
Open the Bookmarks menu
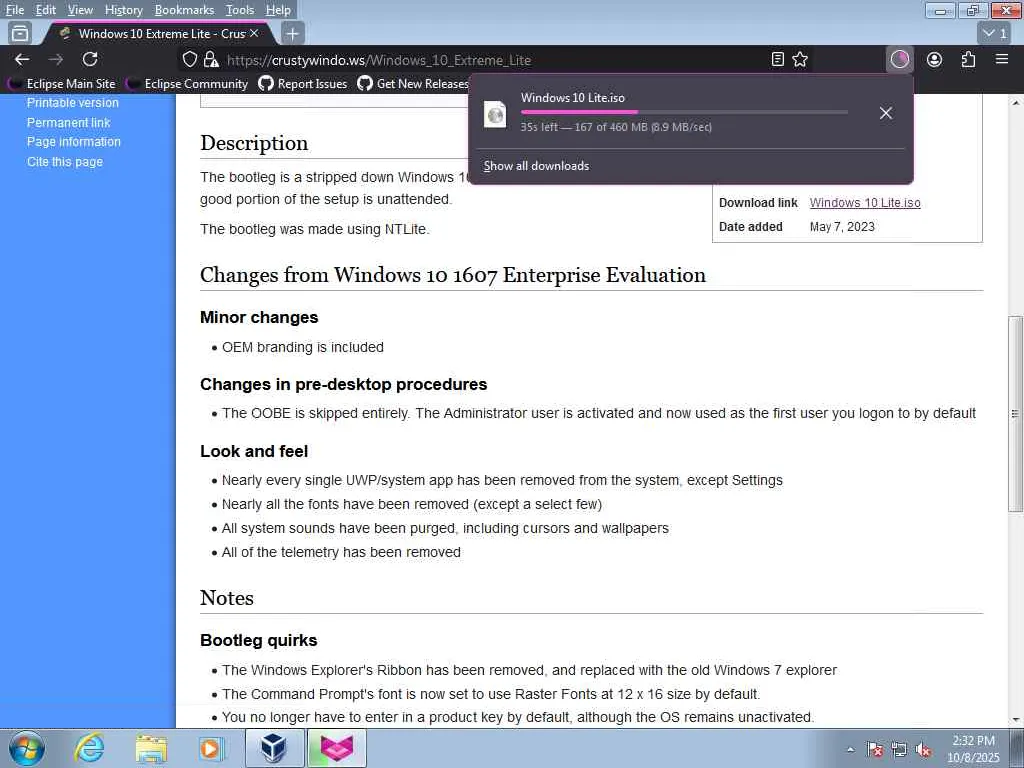(x=184, y=10)
